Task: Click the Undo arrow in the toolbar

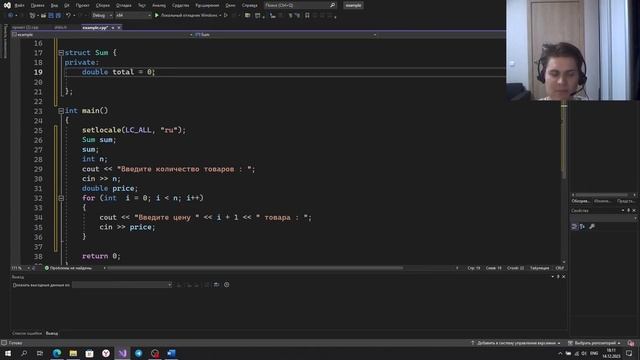Action: point(68,16)
